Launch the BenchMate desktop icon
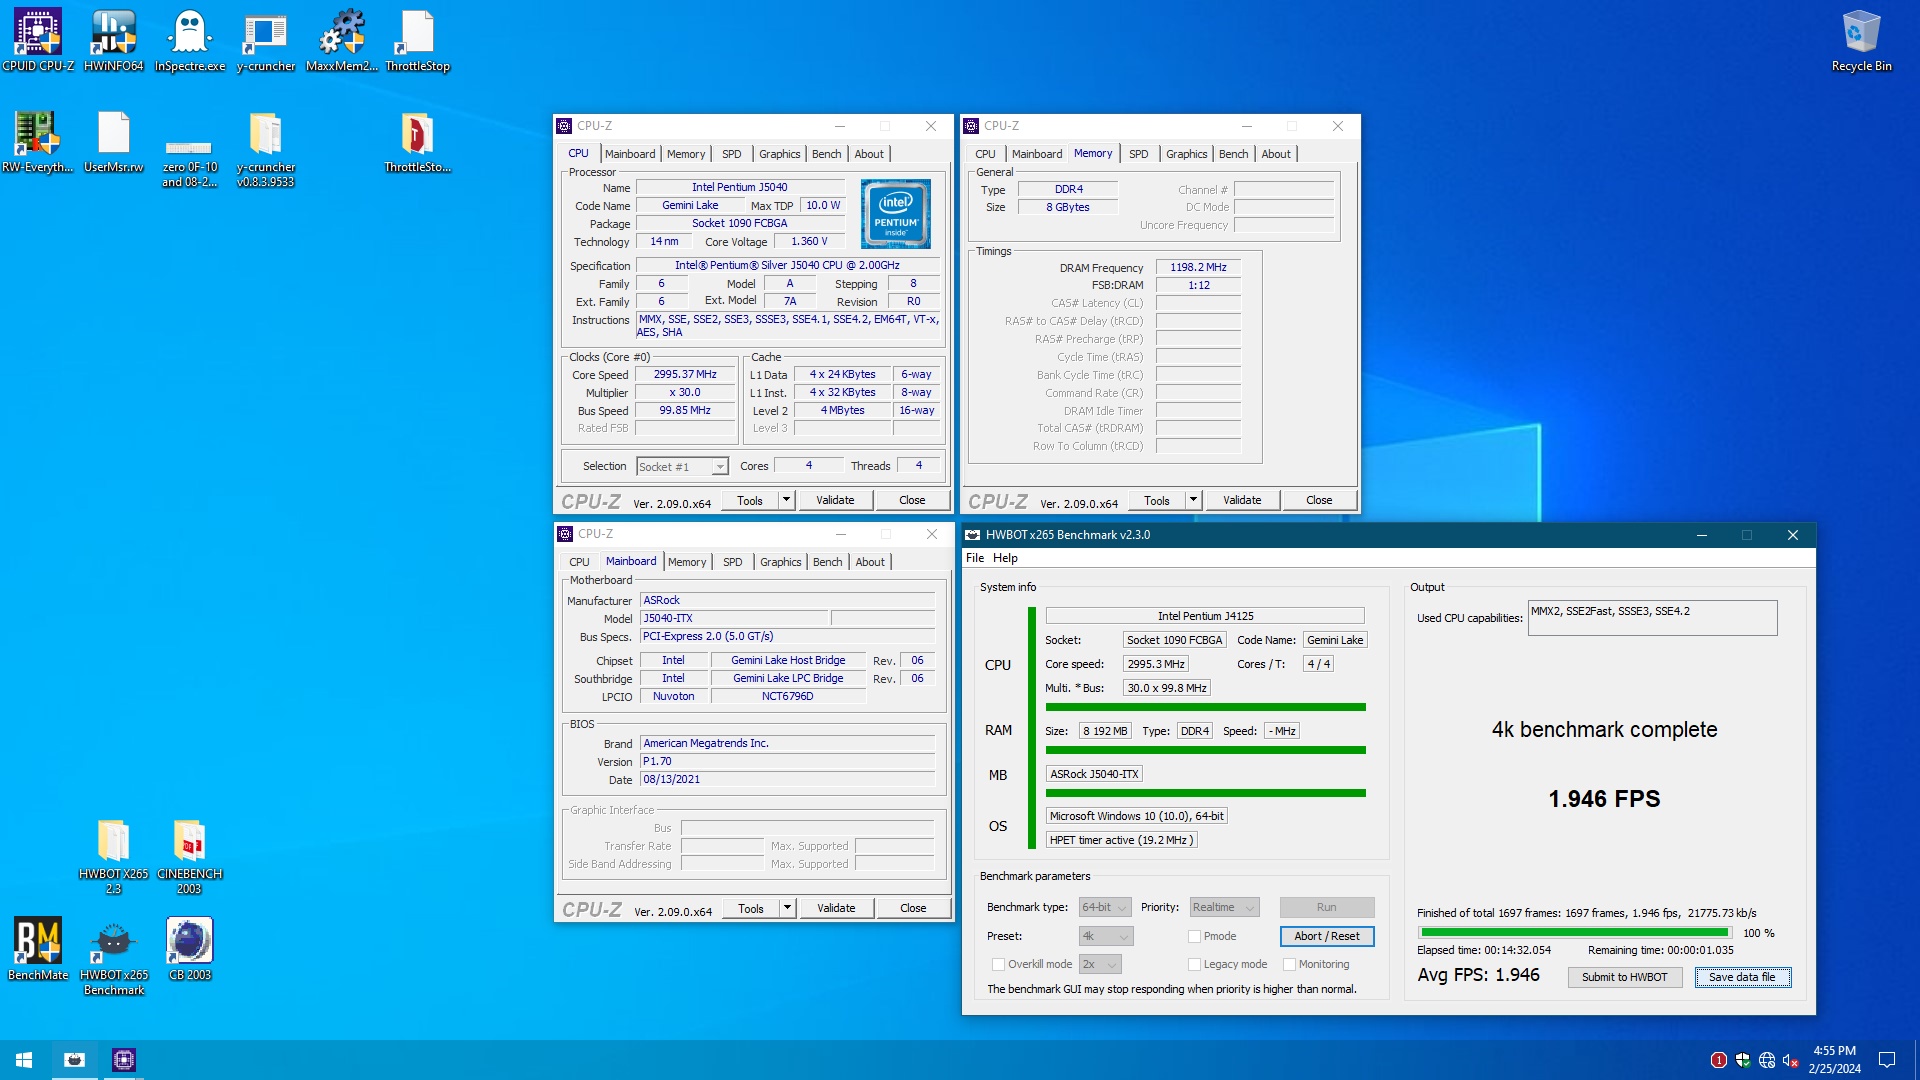 (x=38, y=949)
